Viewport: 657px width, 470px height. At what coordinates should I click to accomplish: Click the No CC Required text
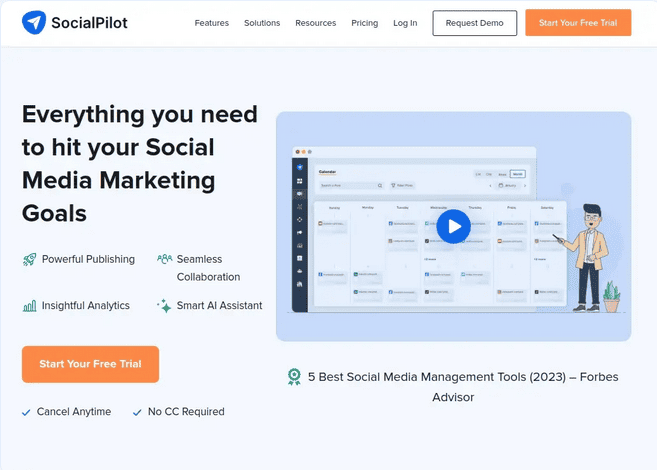point(186,412)
